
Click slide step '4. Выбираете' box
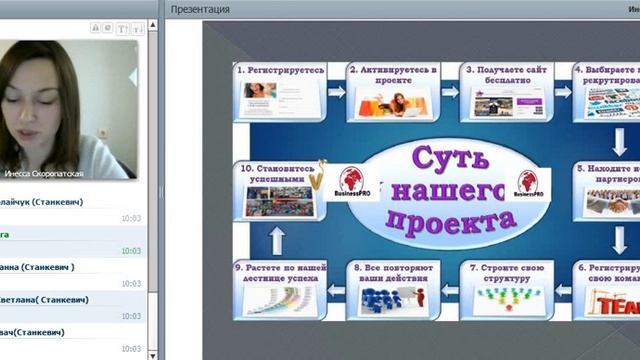(607, 92)
